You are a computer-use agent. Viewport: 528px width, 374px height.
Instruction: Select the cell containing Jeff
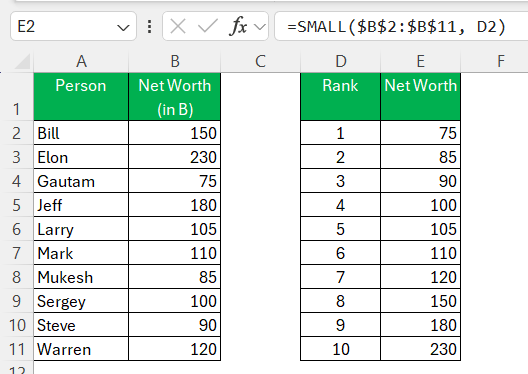pos(81,205)
